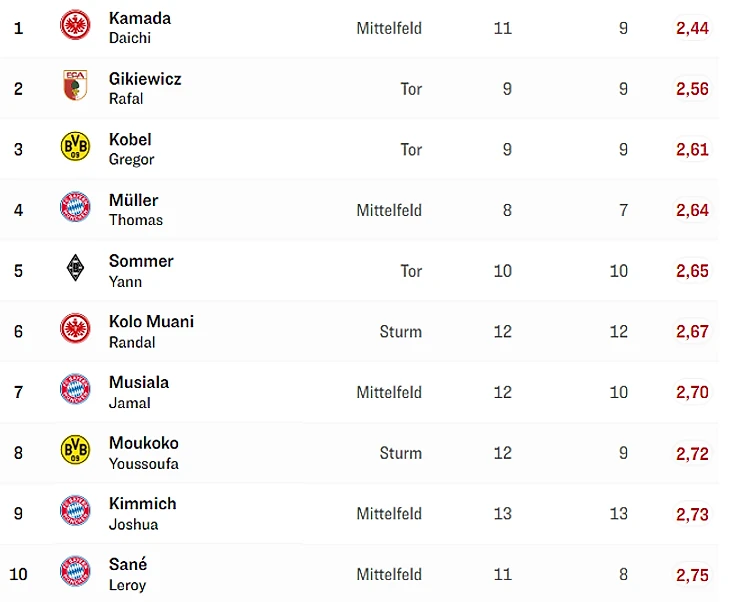730x602 pixels.
Task: Click the Bayern logo next to Müller
Action: [75, 209]
